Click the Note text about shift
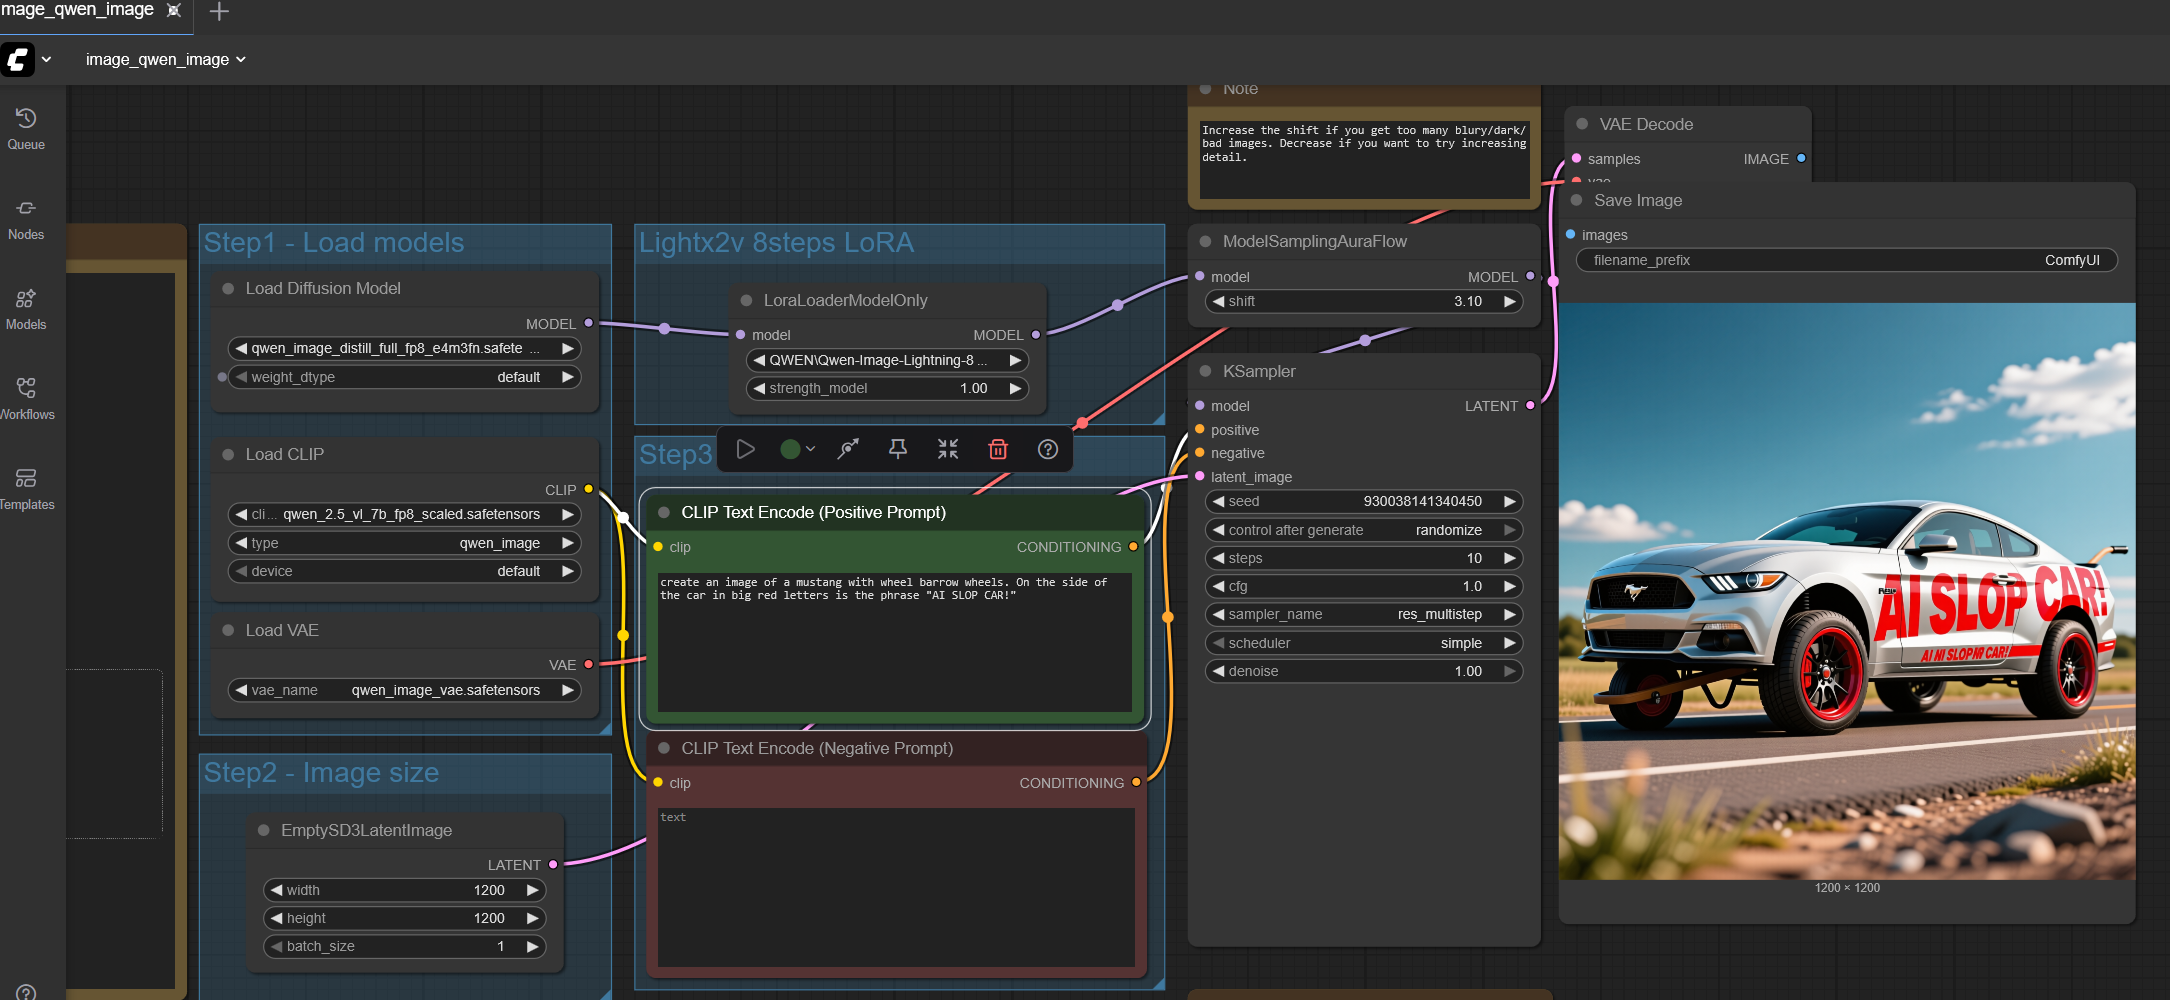This screenshot has width=2170, height=1000. pos(1364,160)
